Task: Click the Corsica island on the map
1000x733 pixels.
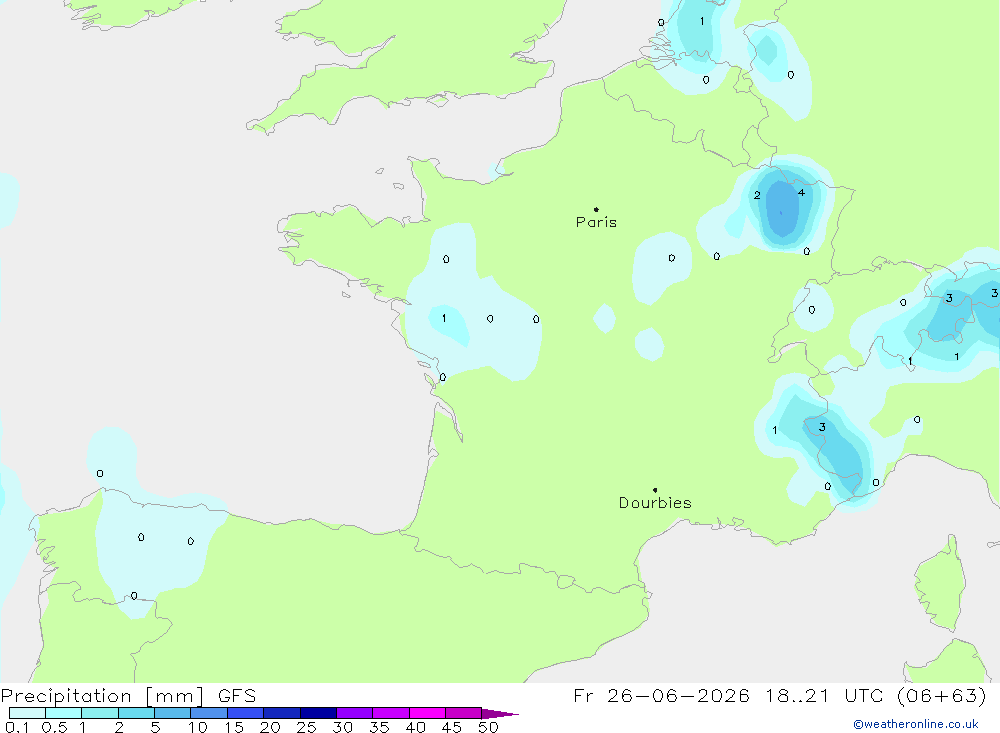Action: (x=941, y=582)
